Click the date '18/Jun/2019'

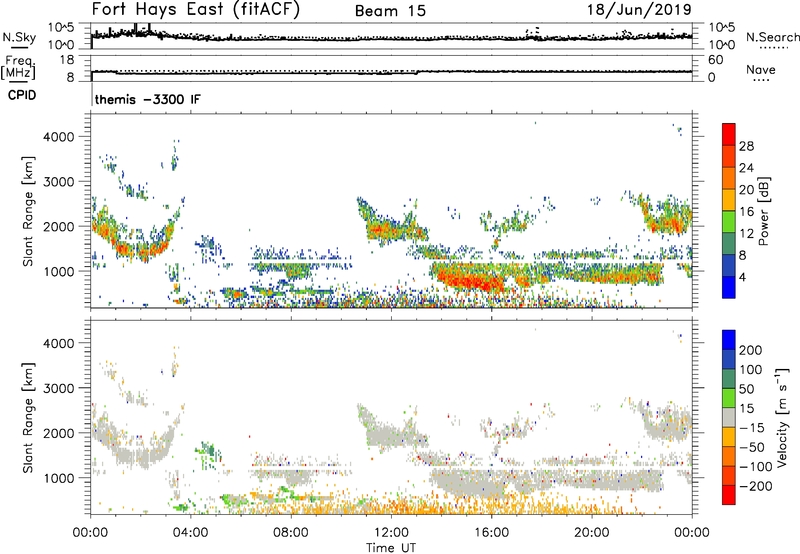[639, 9]
